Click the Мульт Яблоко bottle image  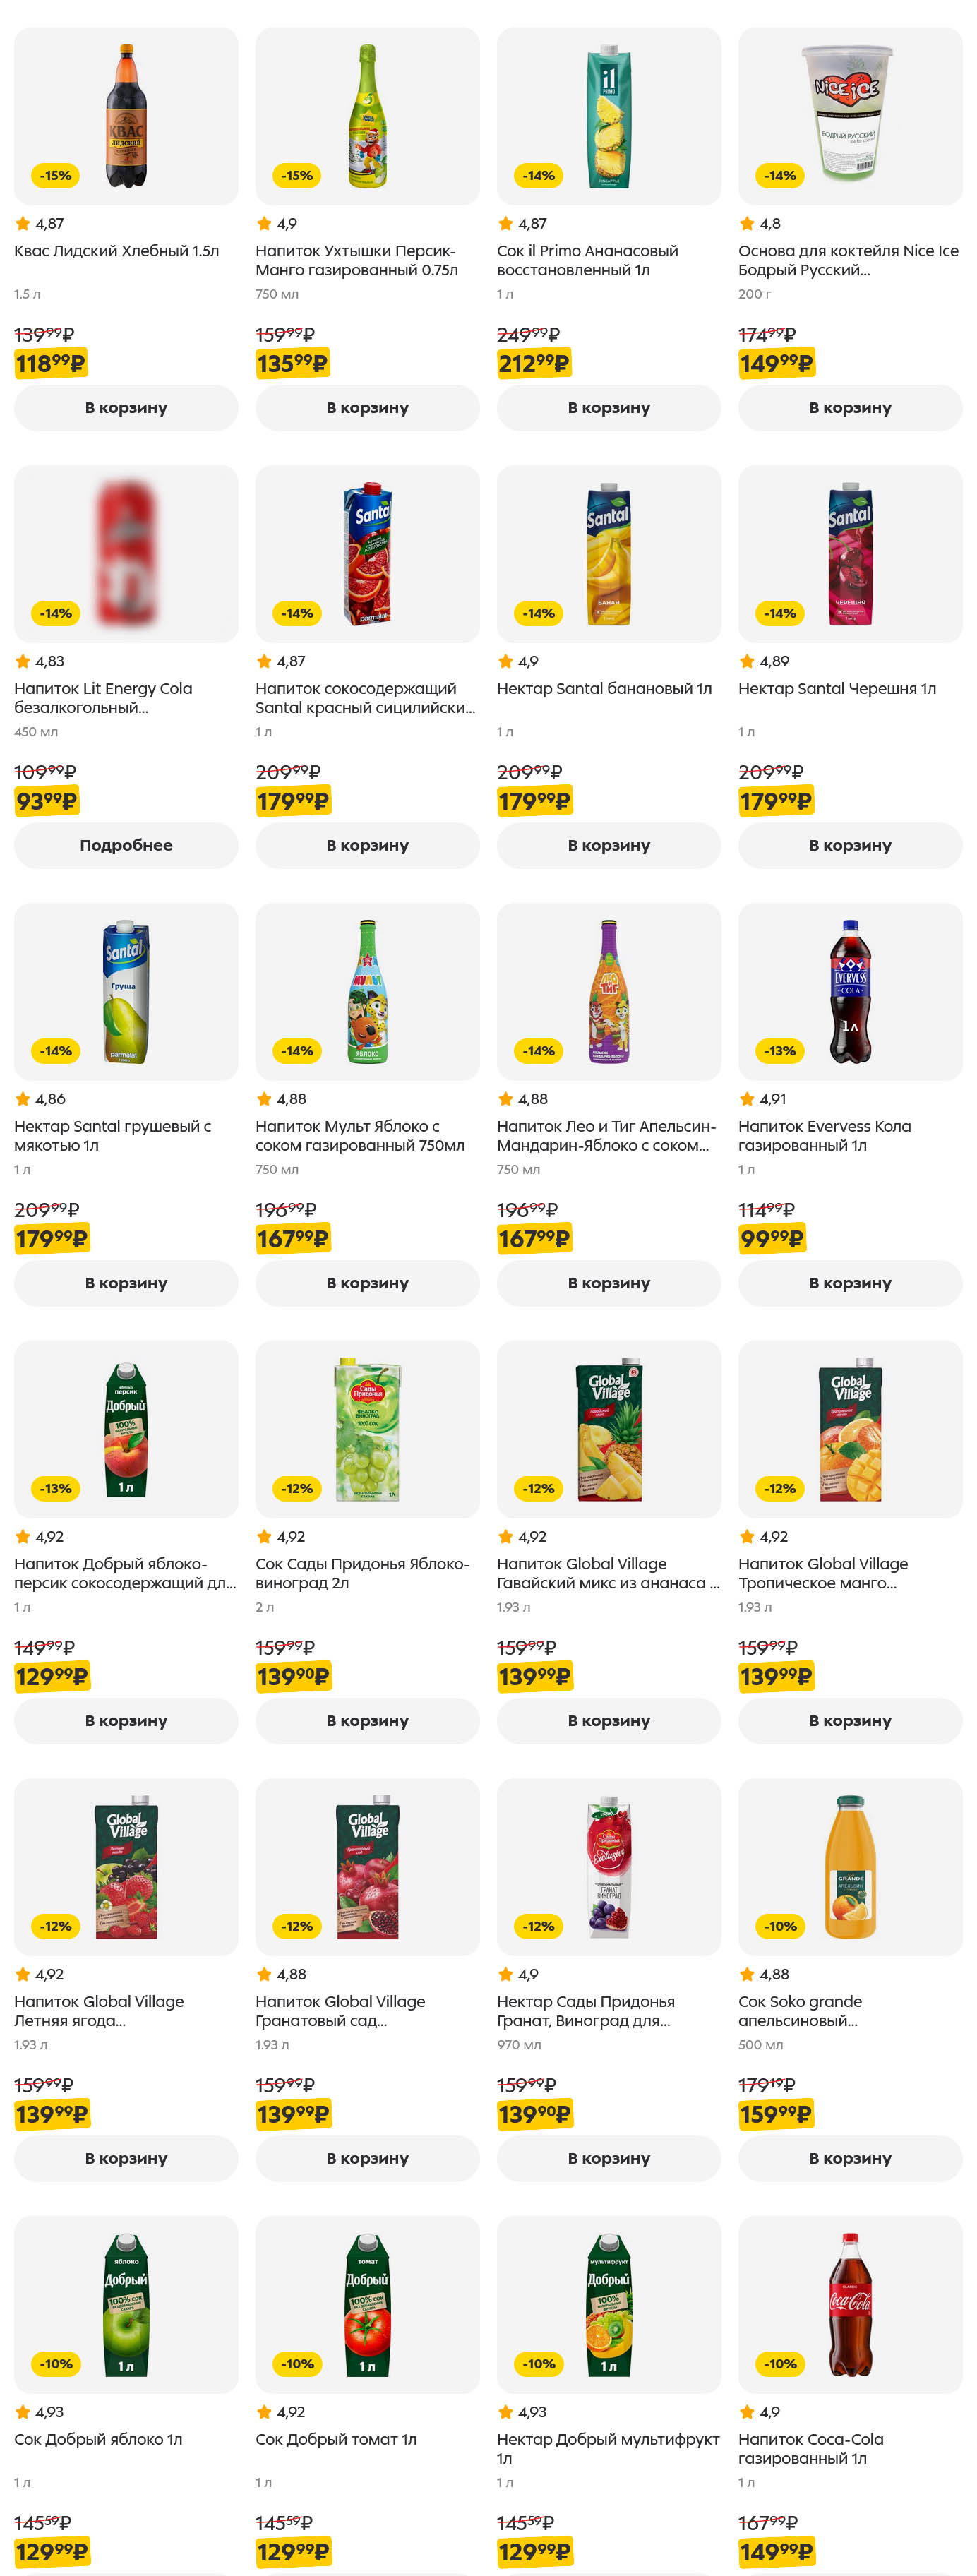(x=367, y=990)
